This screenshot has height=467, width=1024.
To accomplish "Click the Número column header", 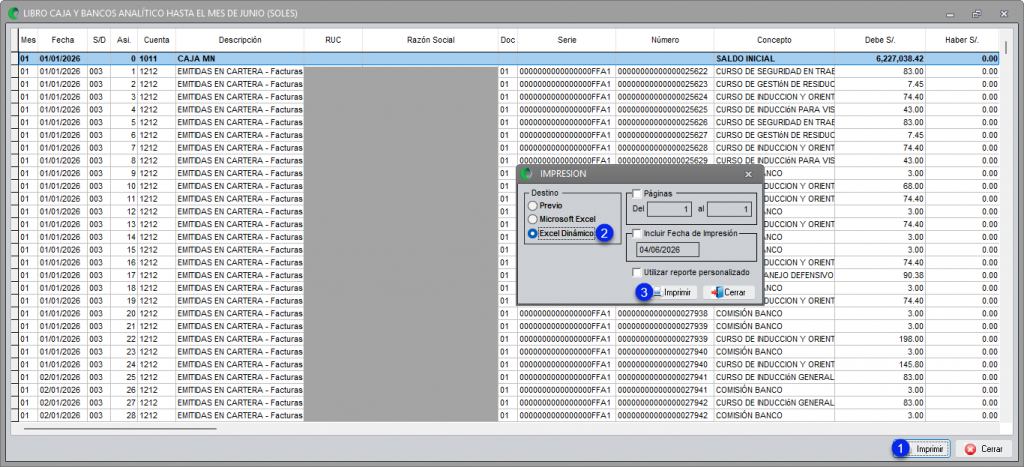I will (x=665, y=40).
